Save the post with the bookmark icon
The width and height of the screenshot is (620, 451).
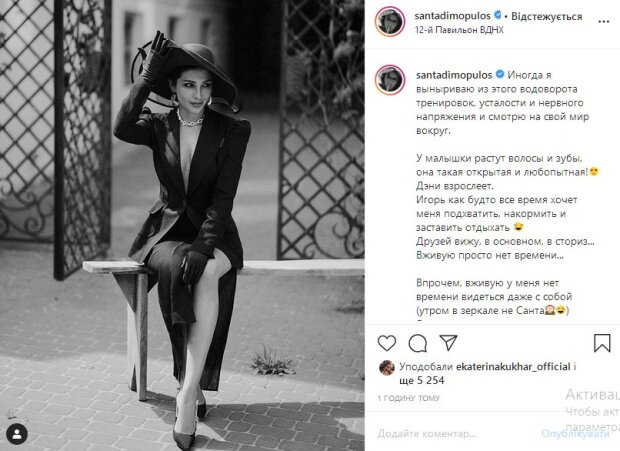pos(602,343)
